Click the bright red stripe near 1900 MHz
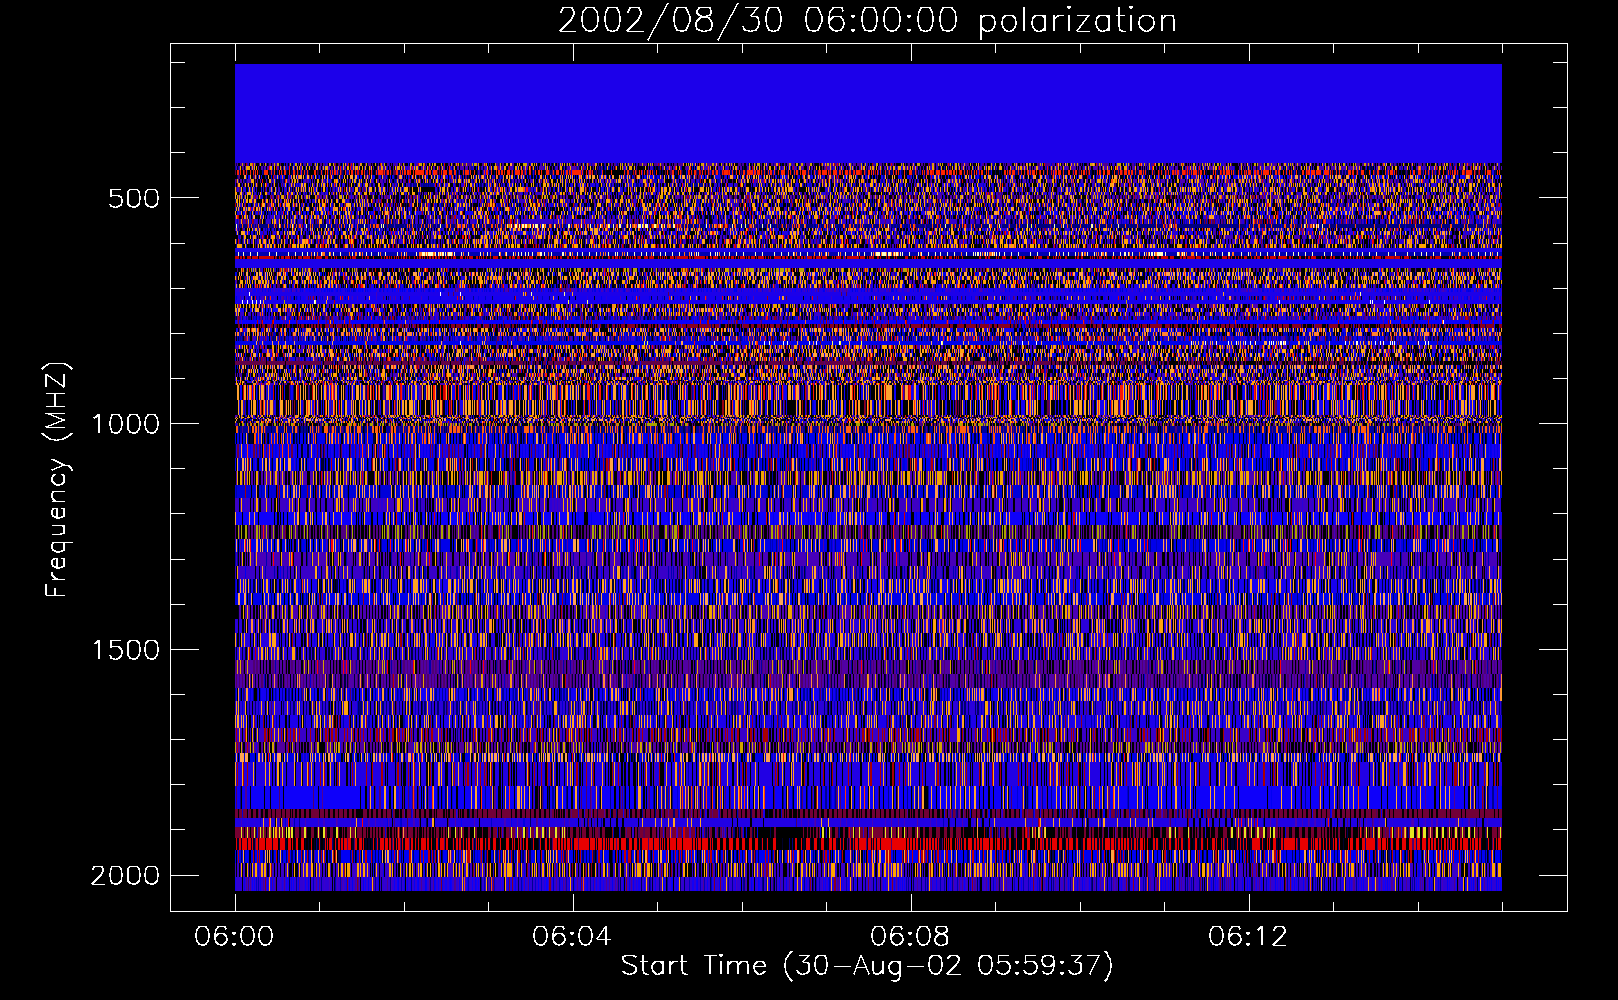The height and width of the screenshot is (1000, 1618). coord(868,843)
